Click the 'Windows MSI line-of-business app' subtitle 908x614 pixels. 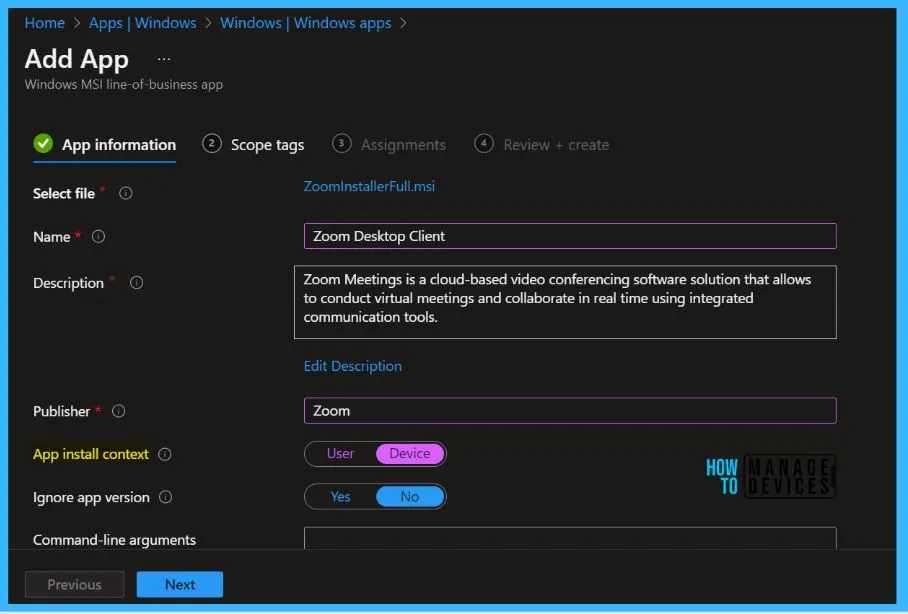(x=123, y=85)
